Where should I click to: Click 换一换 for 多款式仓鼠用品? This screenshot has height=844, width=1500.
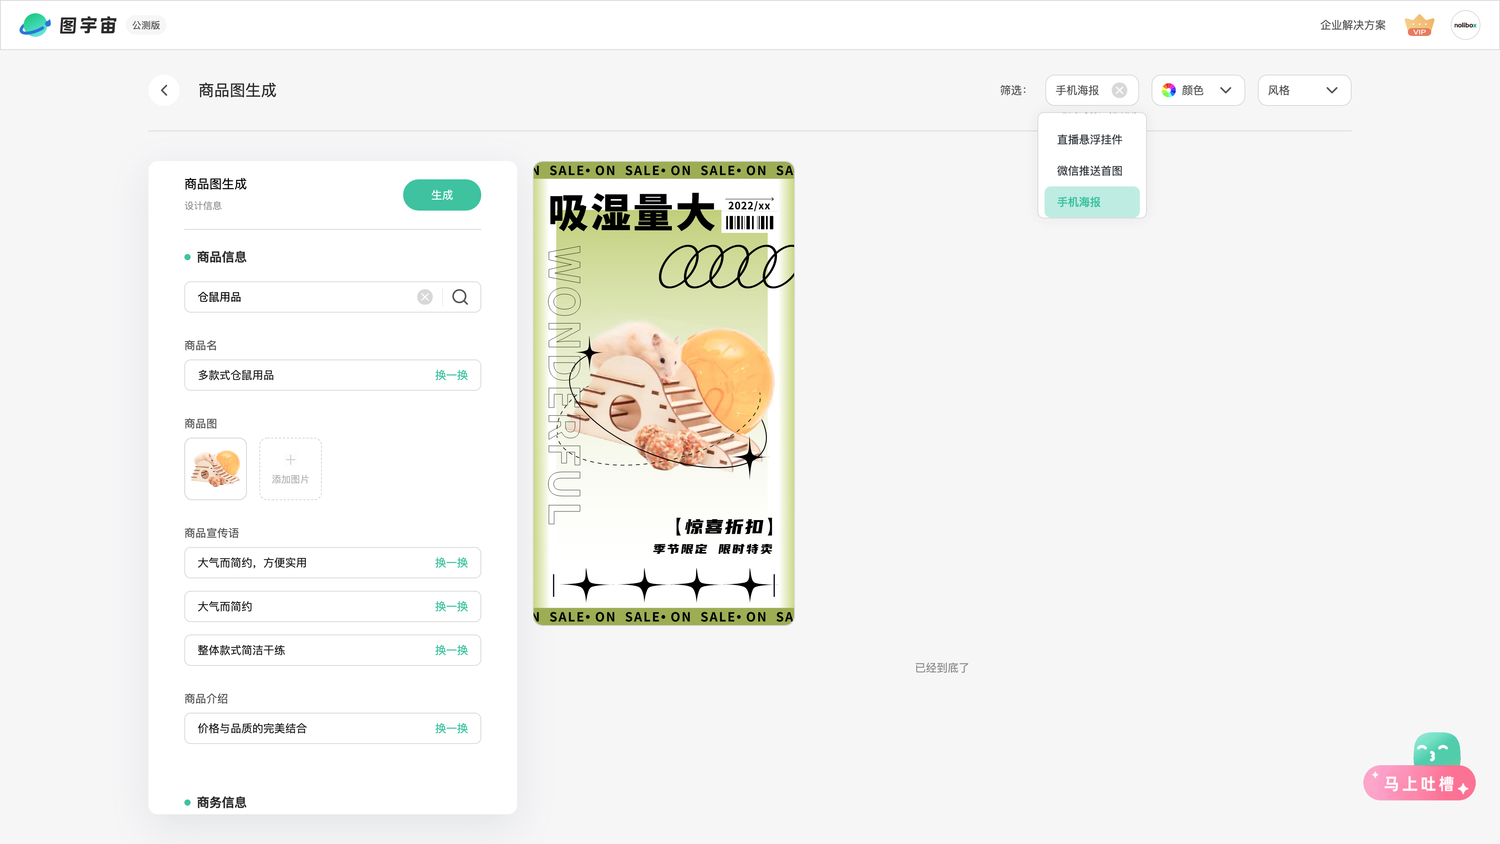451,375
